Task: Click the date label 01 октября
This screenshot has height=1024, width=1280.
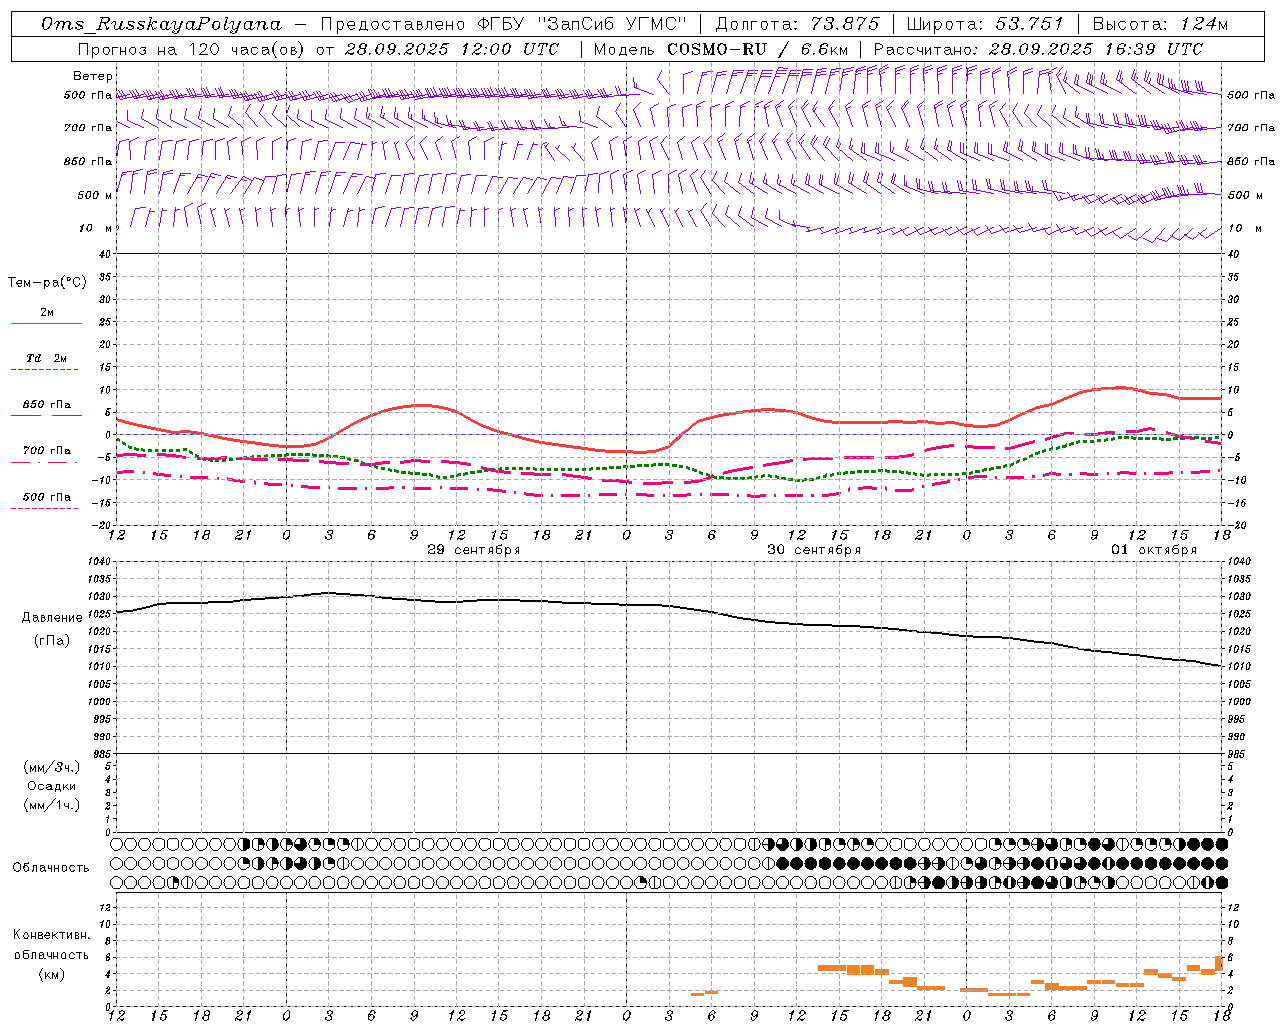Action: coord(1154,550)
